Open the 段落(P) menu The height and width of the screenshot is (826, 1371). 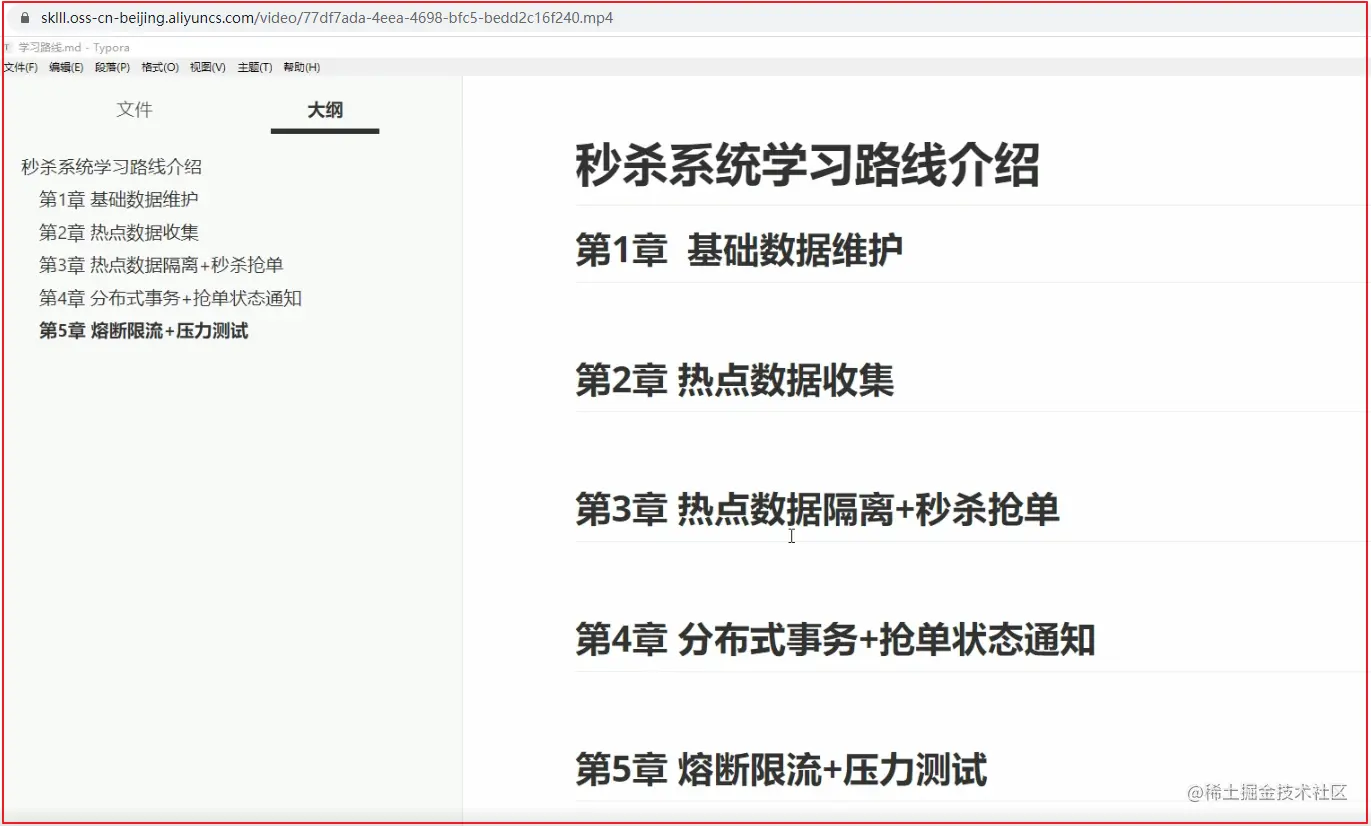(x=113, y=67)
